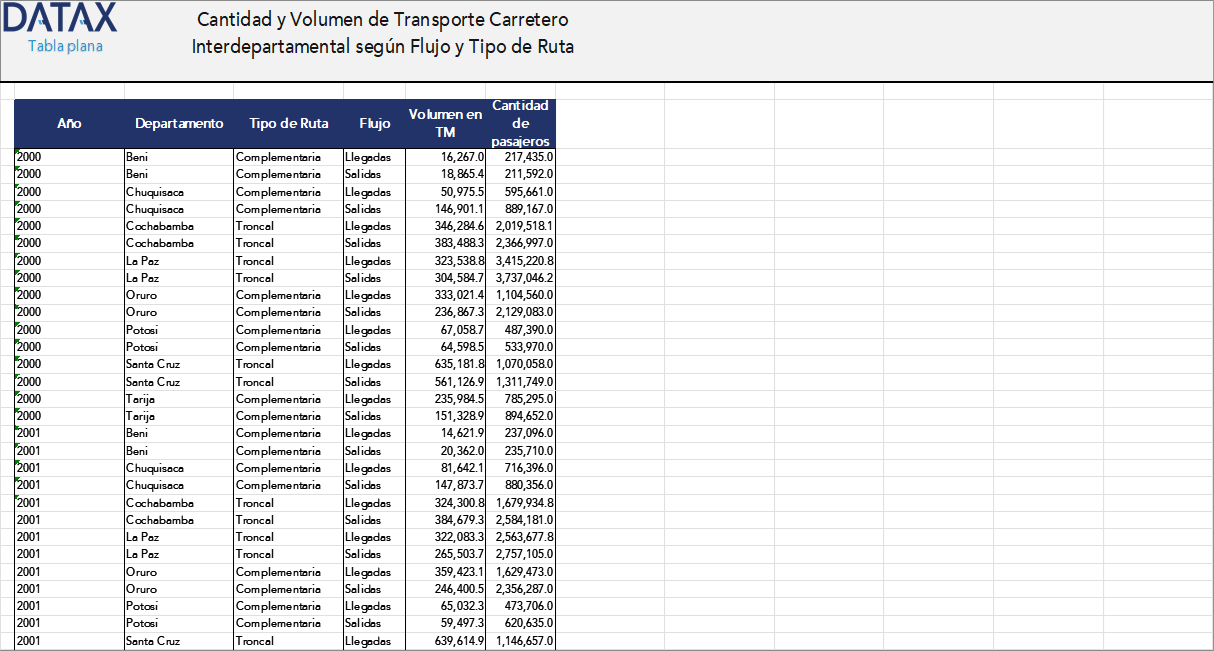Click the report title text
The height and width of the screenshot is (651, 1214).
381,31
